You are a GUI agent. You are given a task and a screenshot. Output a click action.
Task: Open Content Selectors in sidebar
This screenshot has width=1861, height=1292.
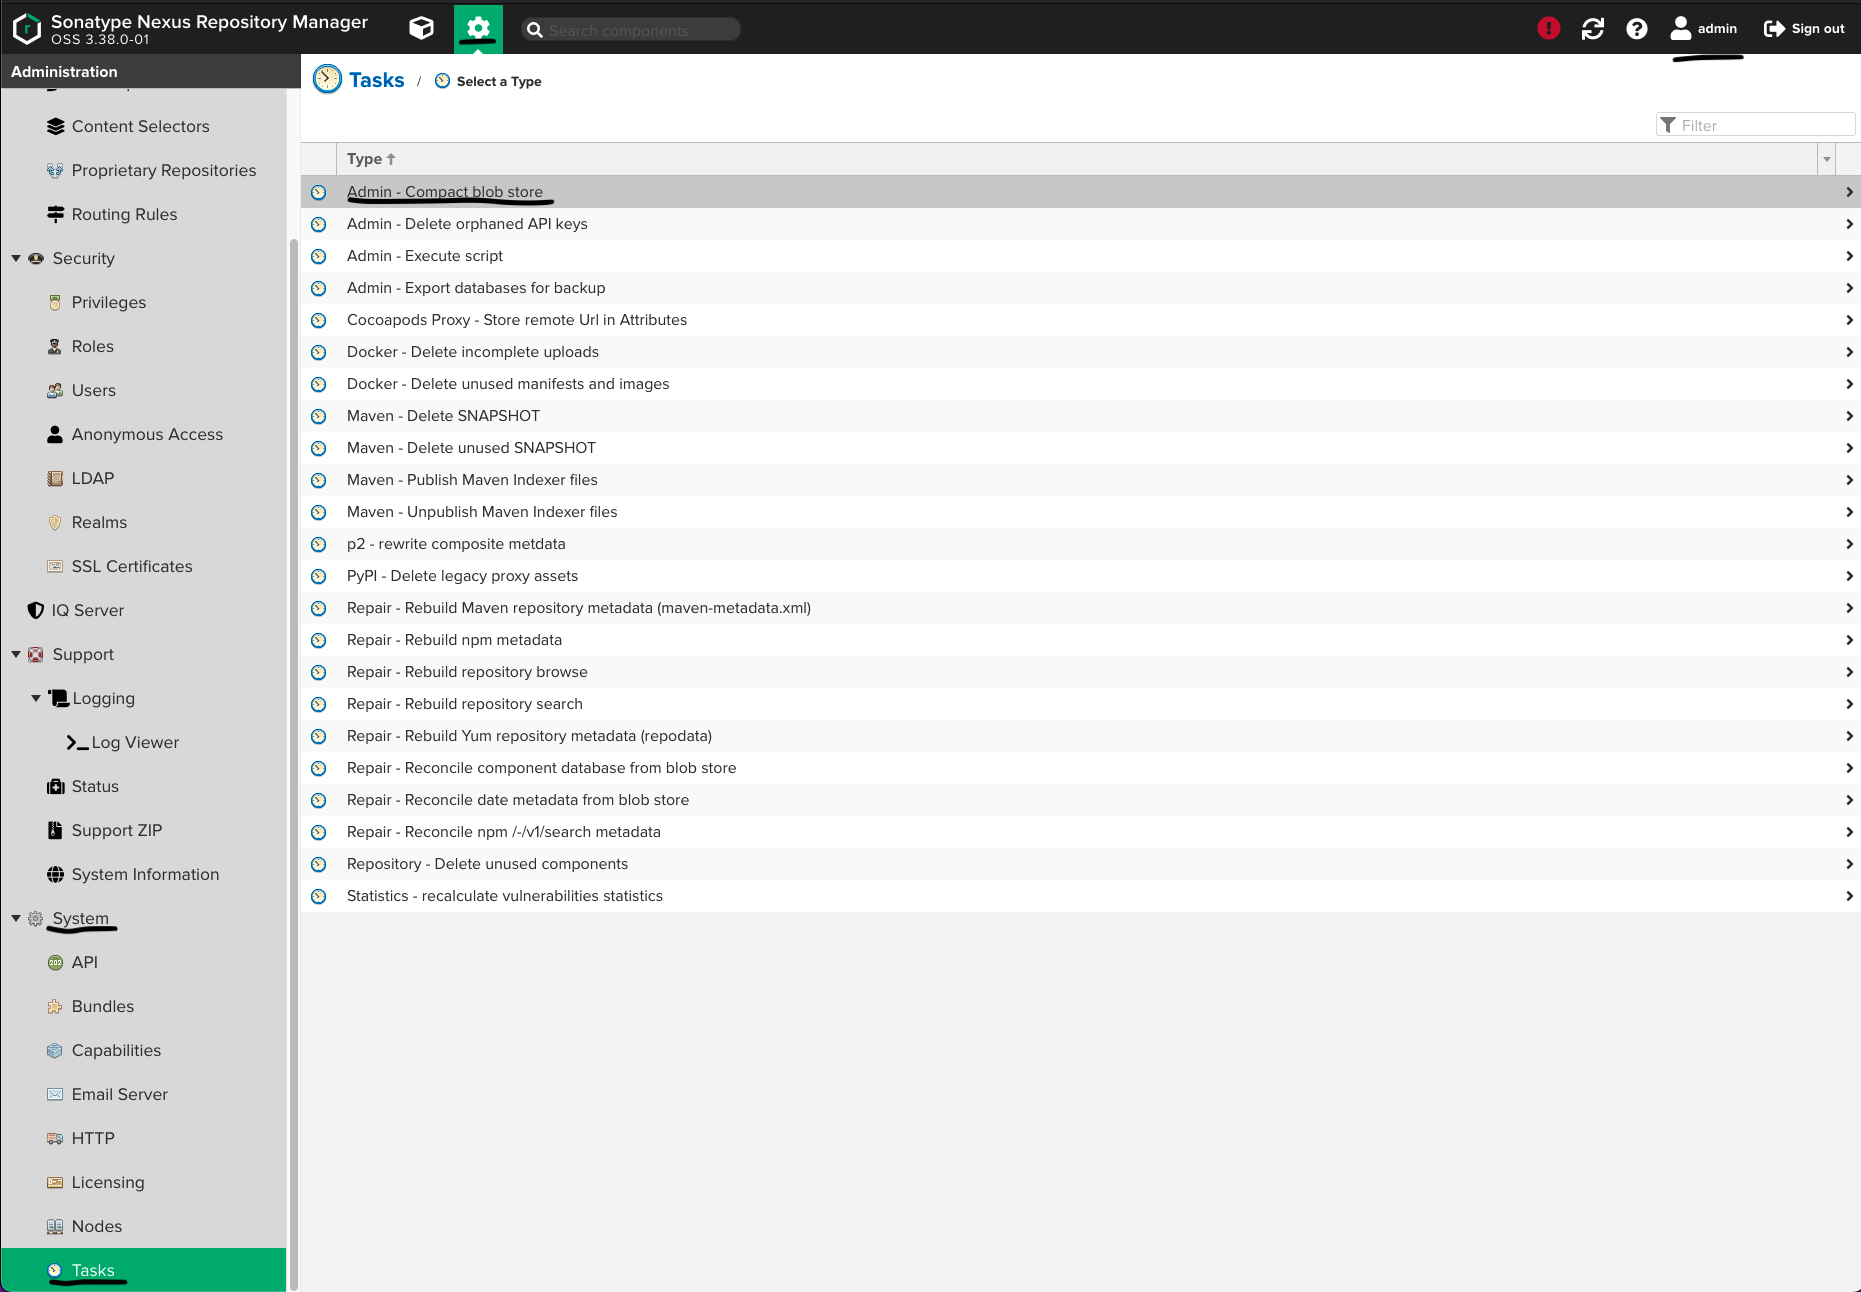click(x=141, y=126)
